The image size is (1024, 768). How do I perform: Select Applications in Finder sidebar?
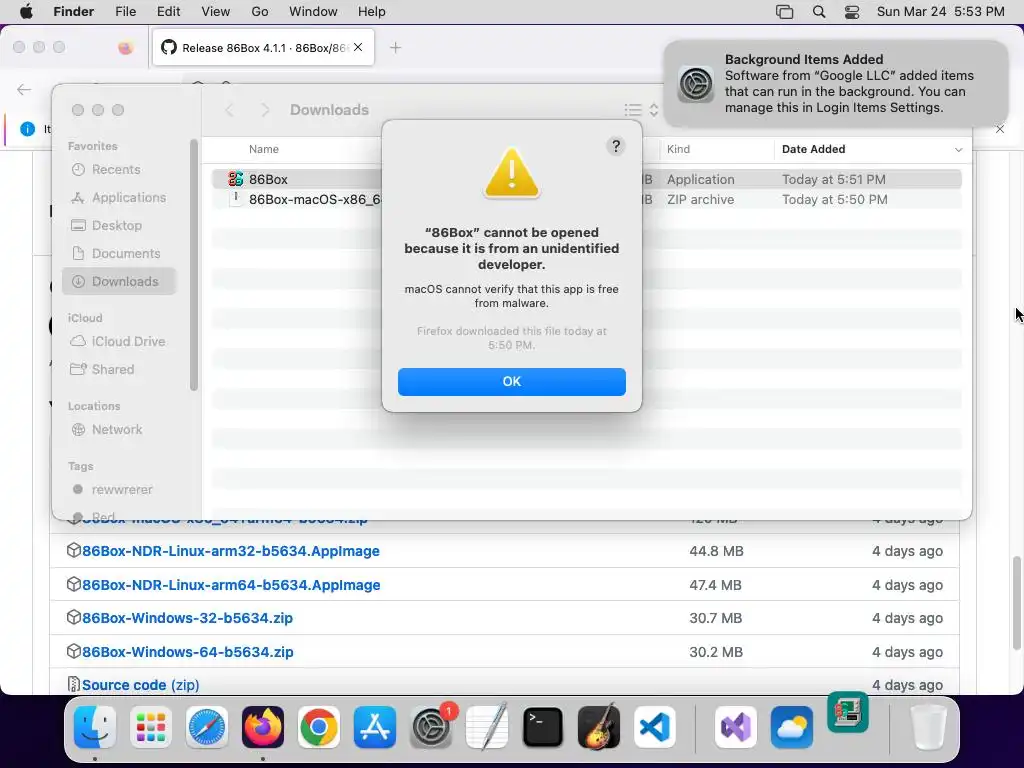118,197
